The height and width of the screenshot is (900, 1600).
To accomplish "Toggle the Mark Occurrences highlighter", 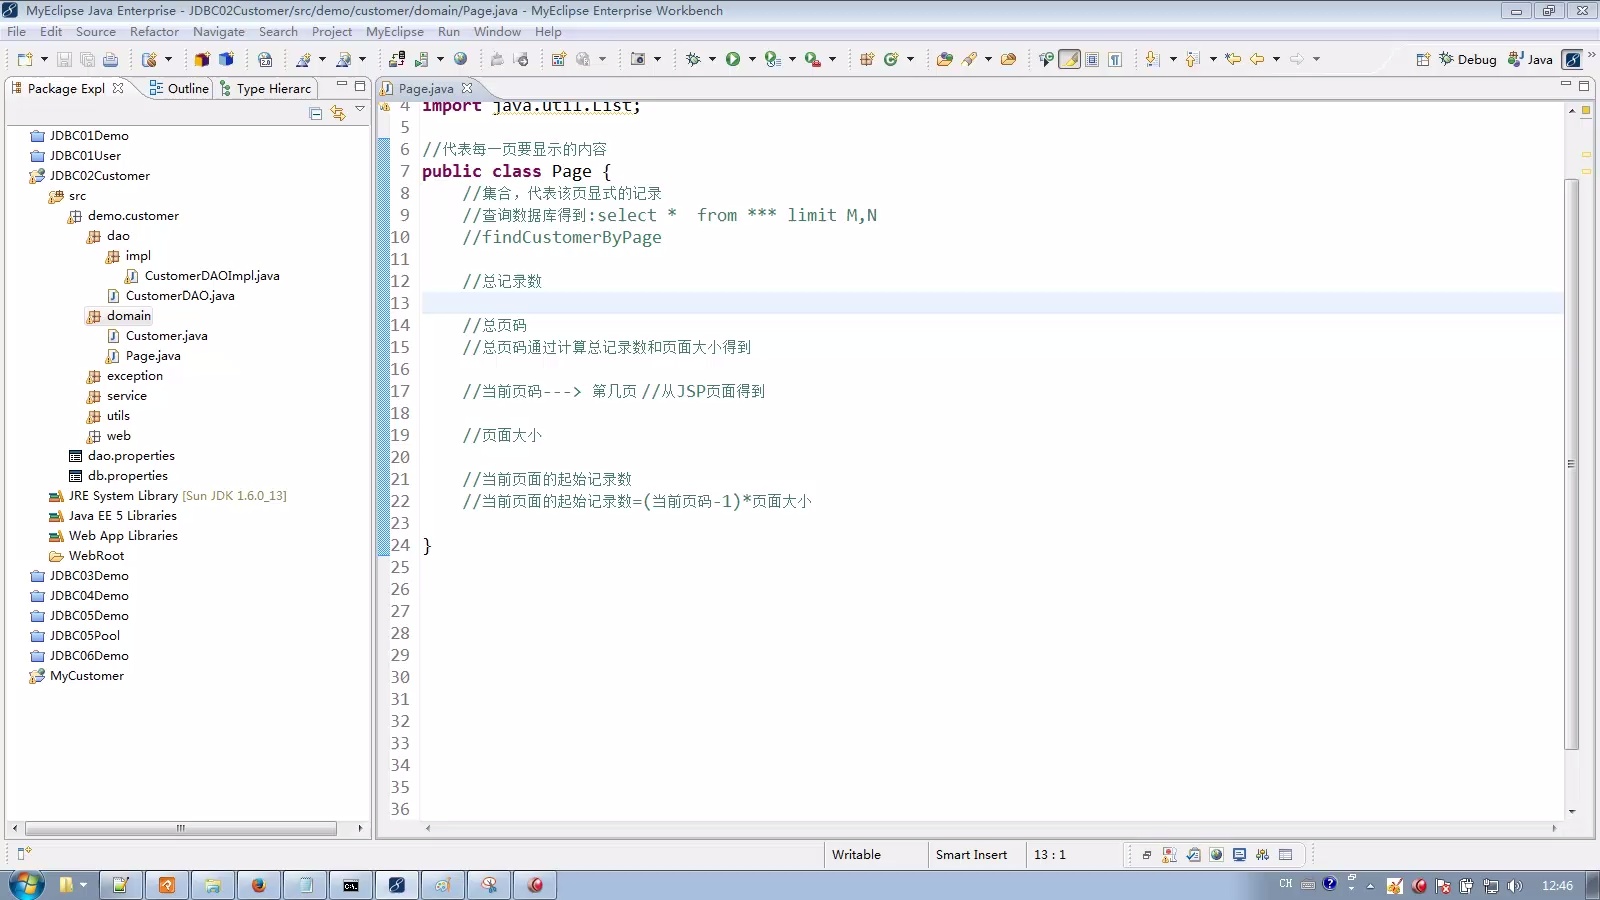I will (x=1069, y=59).
